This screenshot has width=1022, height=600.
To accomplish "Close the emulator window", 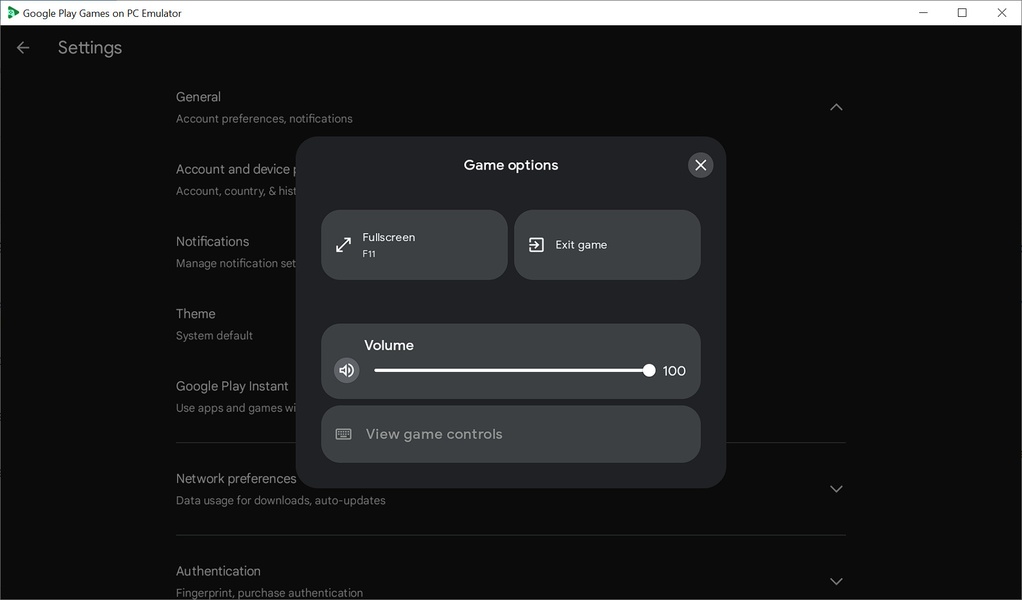I will pos(1001,13).
